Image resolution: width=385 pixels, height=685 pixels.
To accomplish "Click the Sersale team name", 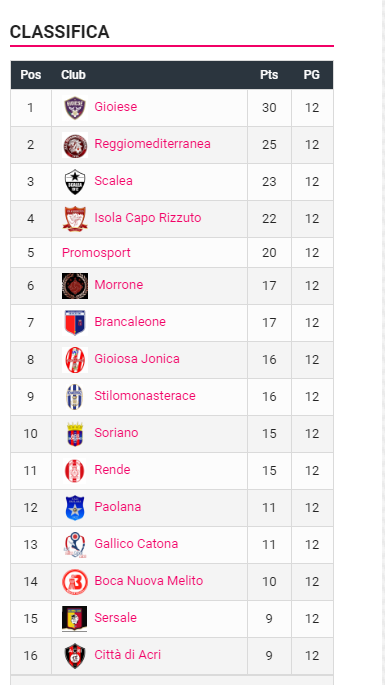I will click(115, 618).
